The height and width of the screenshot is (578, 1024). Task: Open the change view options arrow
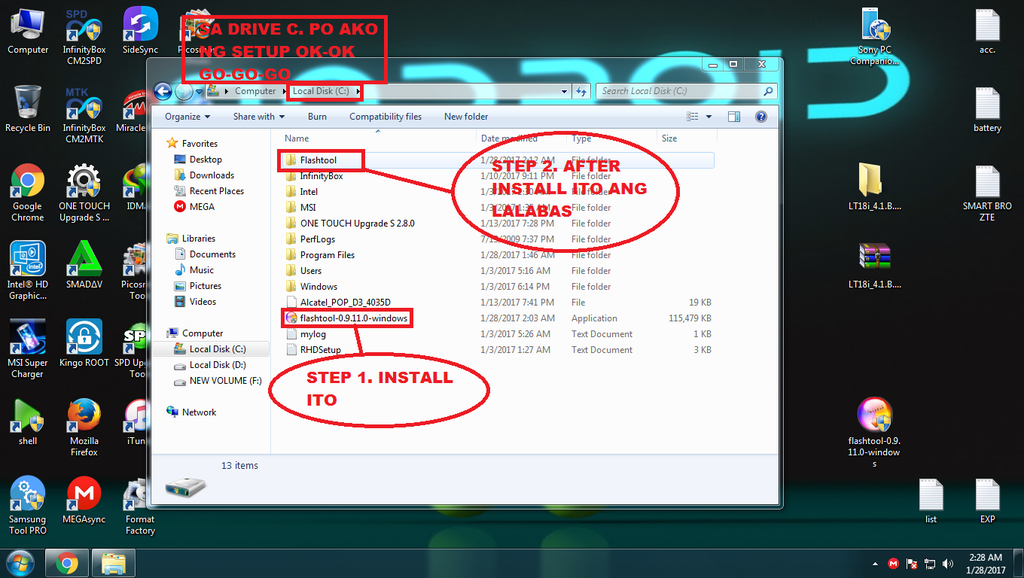tap(709, 116)
